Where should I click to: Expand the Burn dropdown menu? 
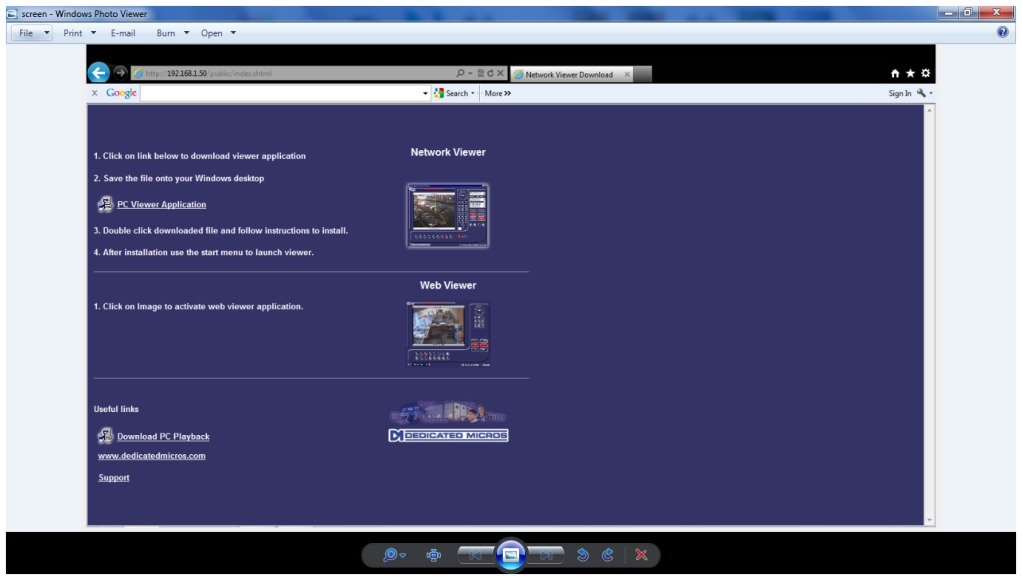[174, 33]
